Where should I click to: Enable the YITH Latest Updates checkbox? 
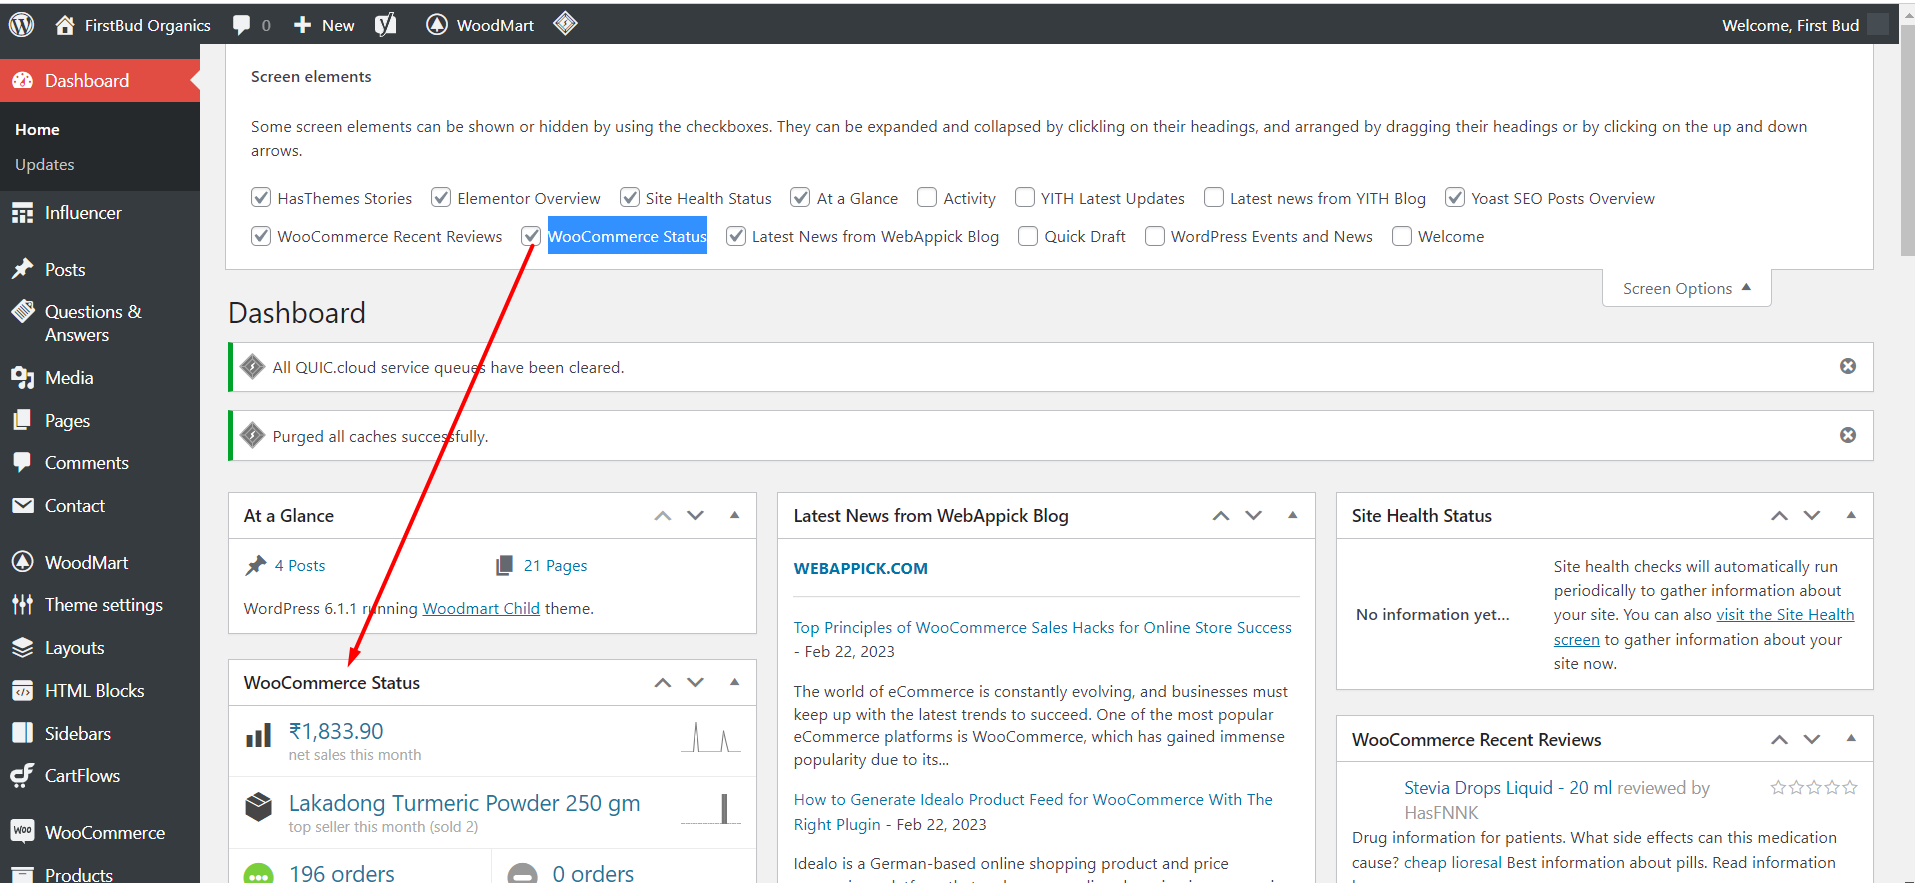tap(1025, 198)
